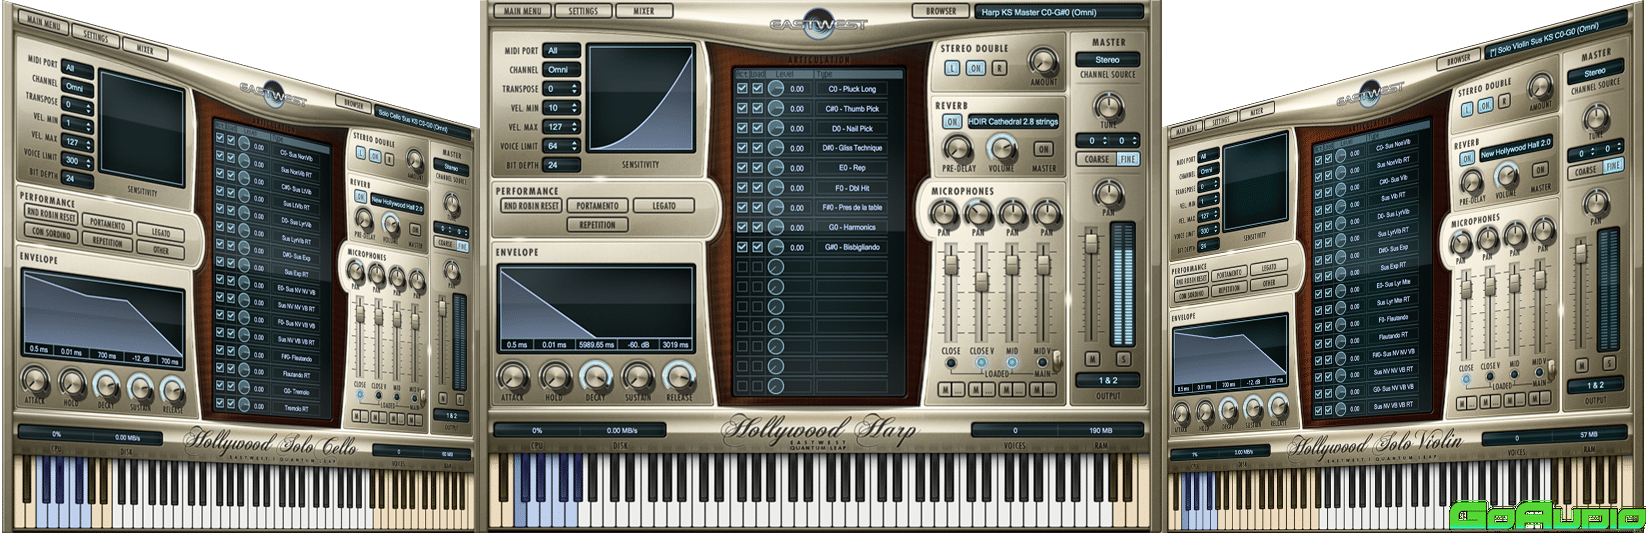Click the level knob for C0 - Pluck Long
1646x533 pixels.
[776, 89]
